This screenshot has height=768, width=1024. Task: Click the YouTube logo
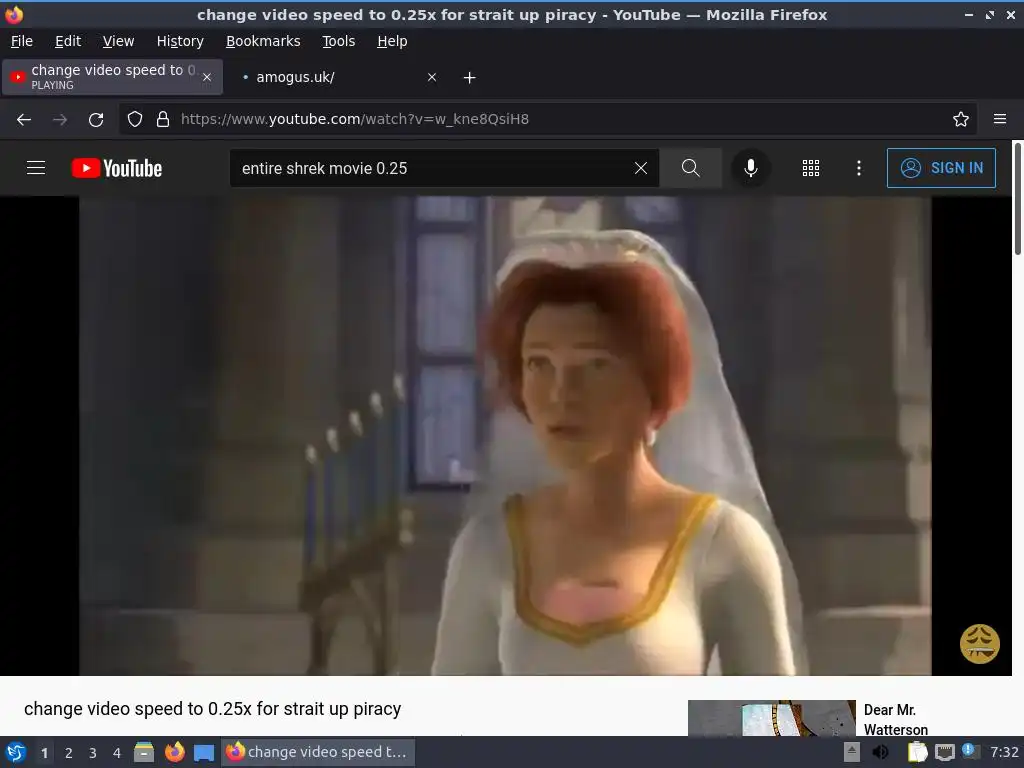point(117,168)
